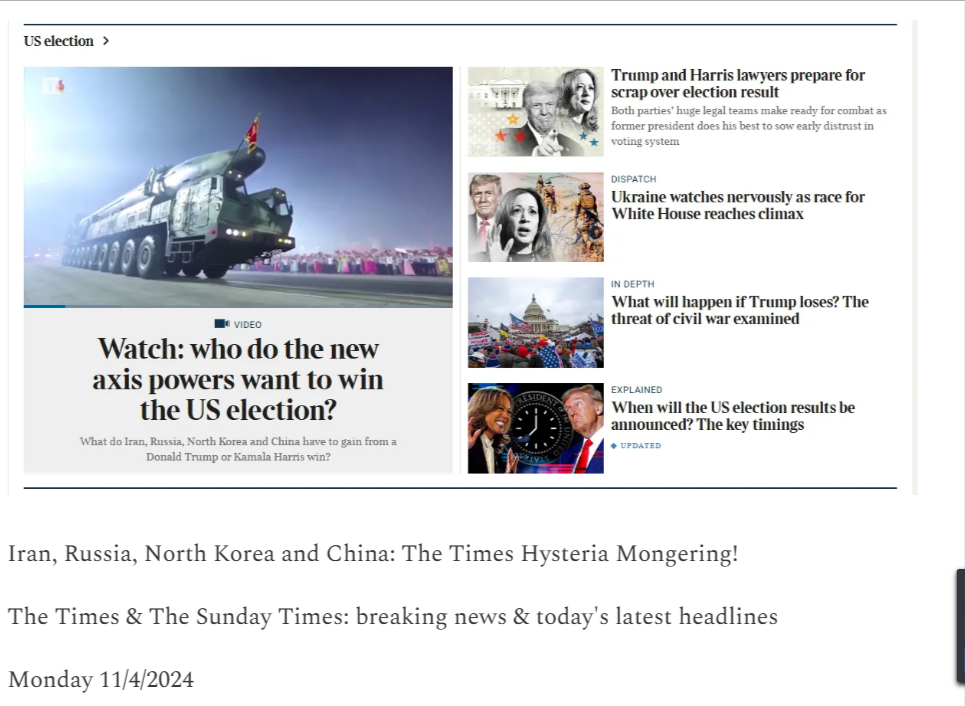Click the video camera icon above headline
Image resolution: width=965 pixels, height=706 pixels.
(222, 324)
